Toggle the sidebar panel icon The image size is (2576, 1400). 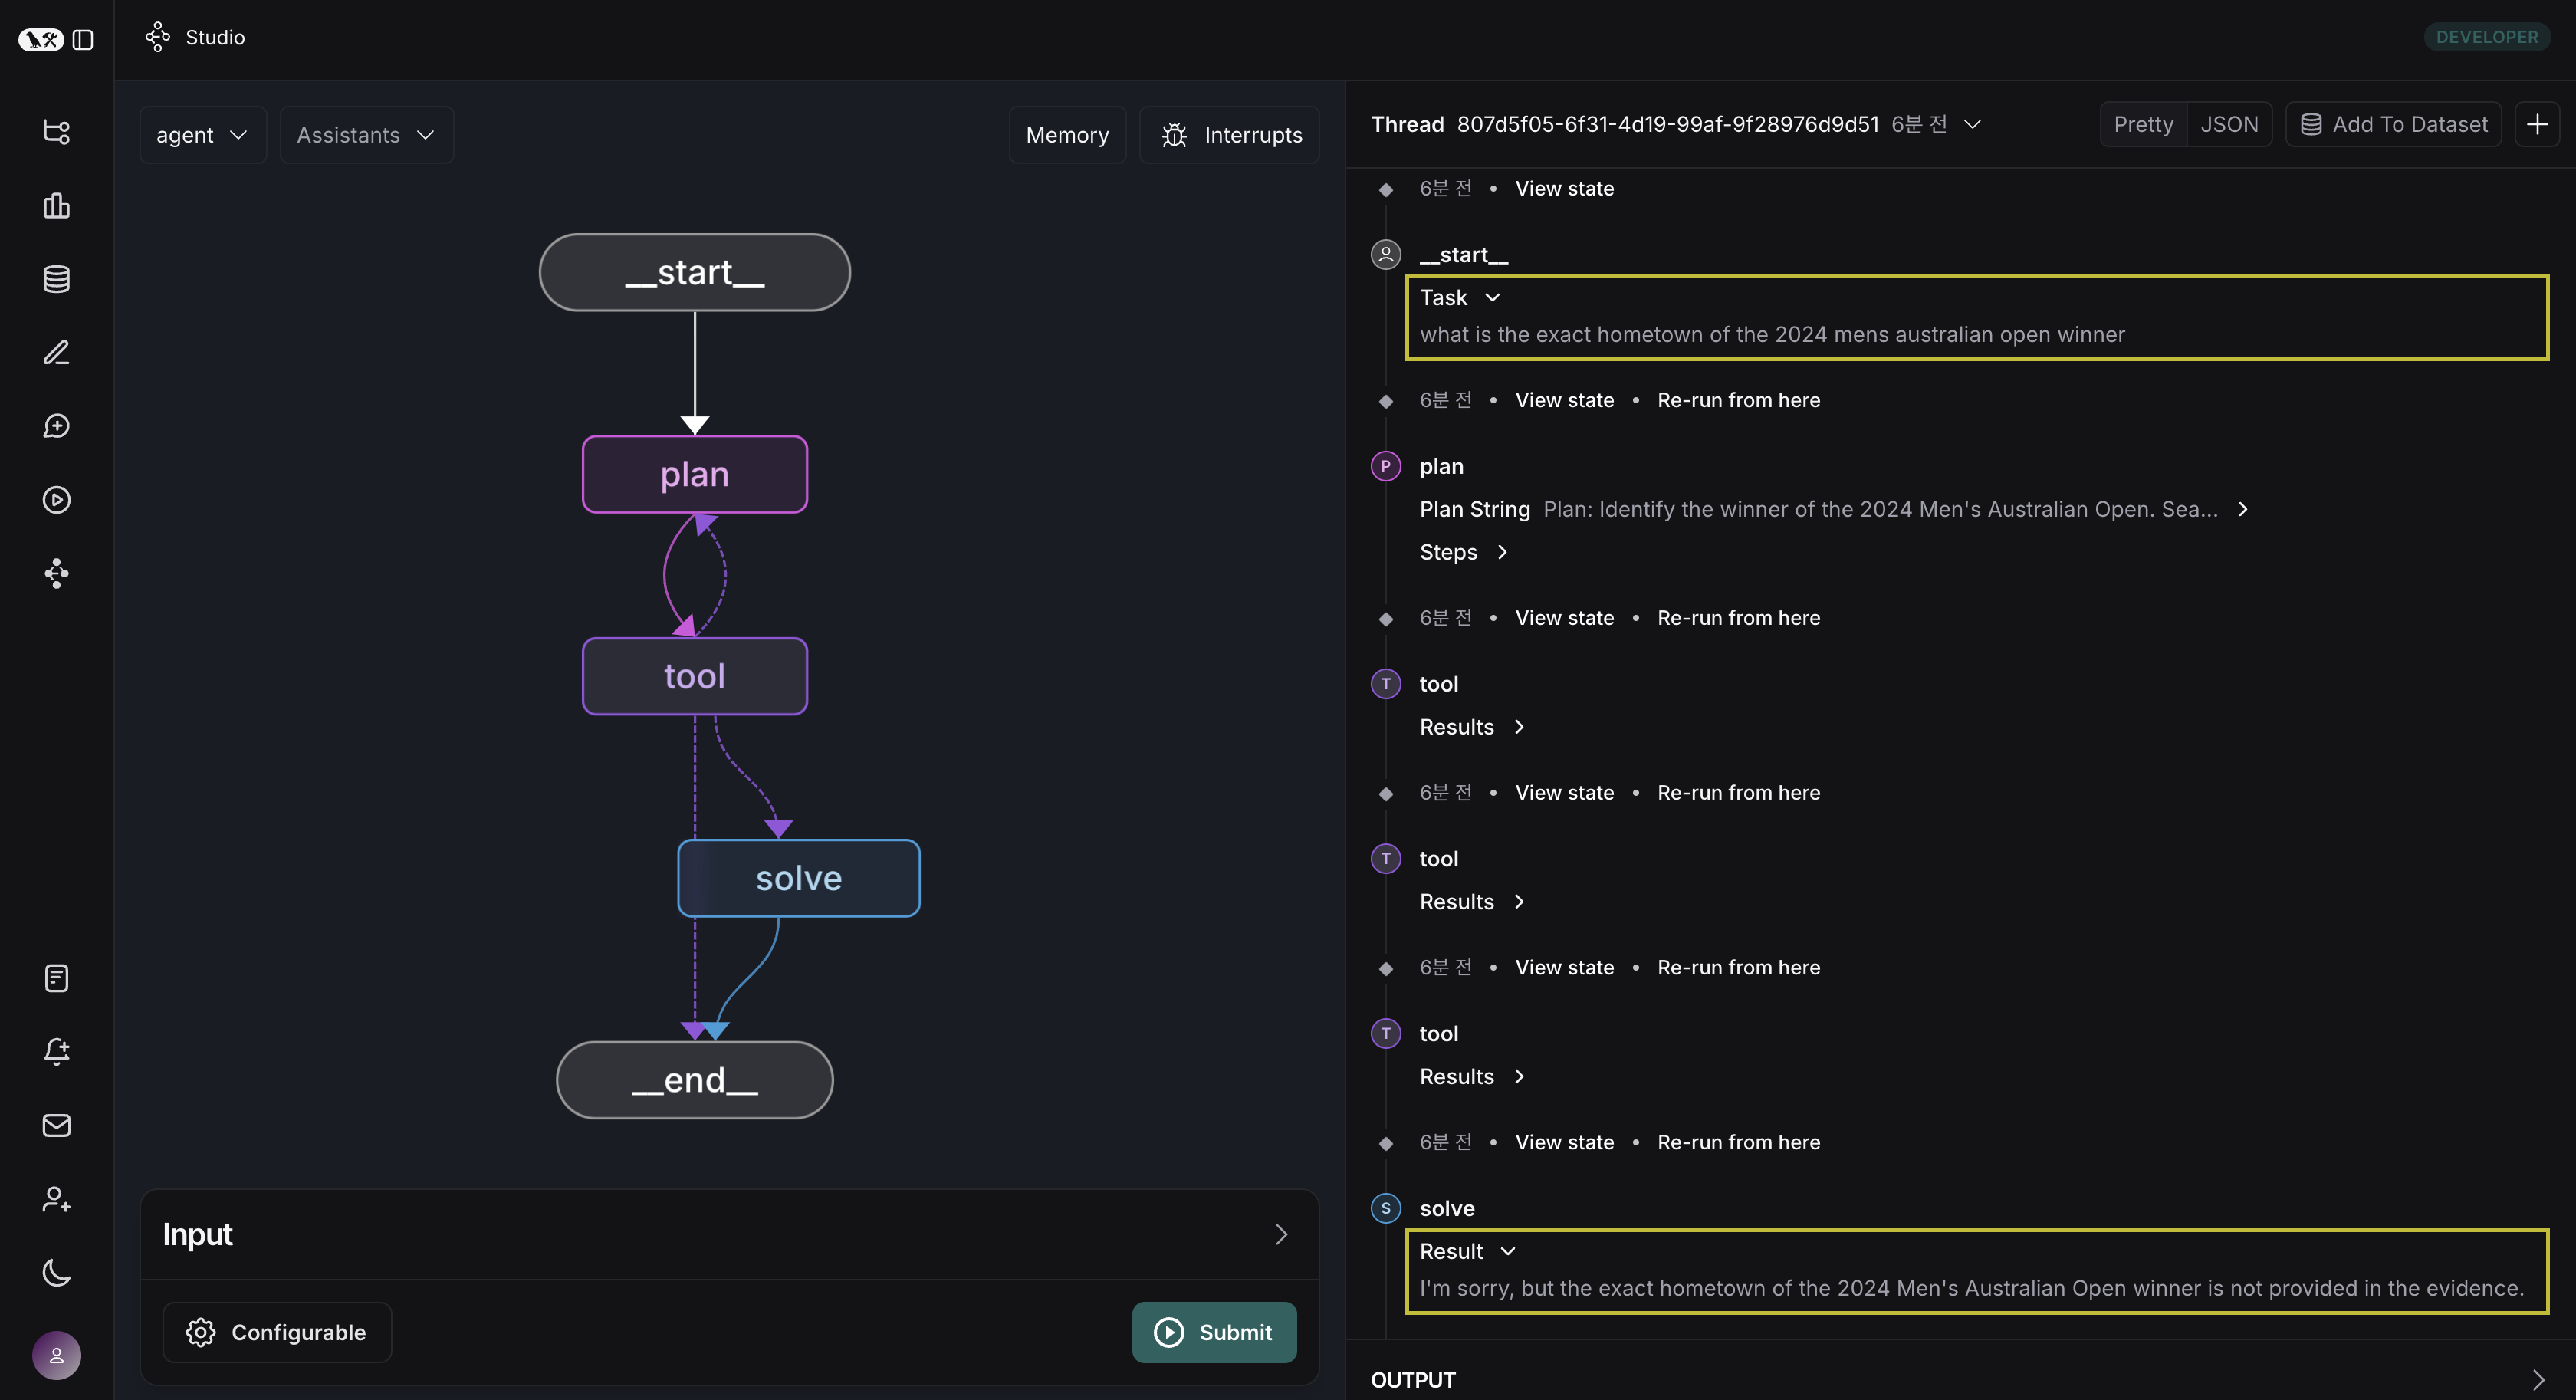pyautogui.click(x=84, y=39)
